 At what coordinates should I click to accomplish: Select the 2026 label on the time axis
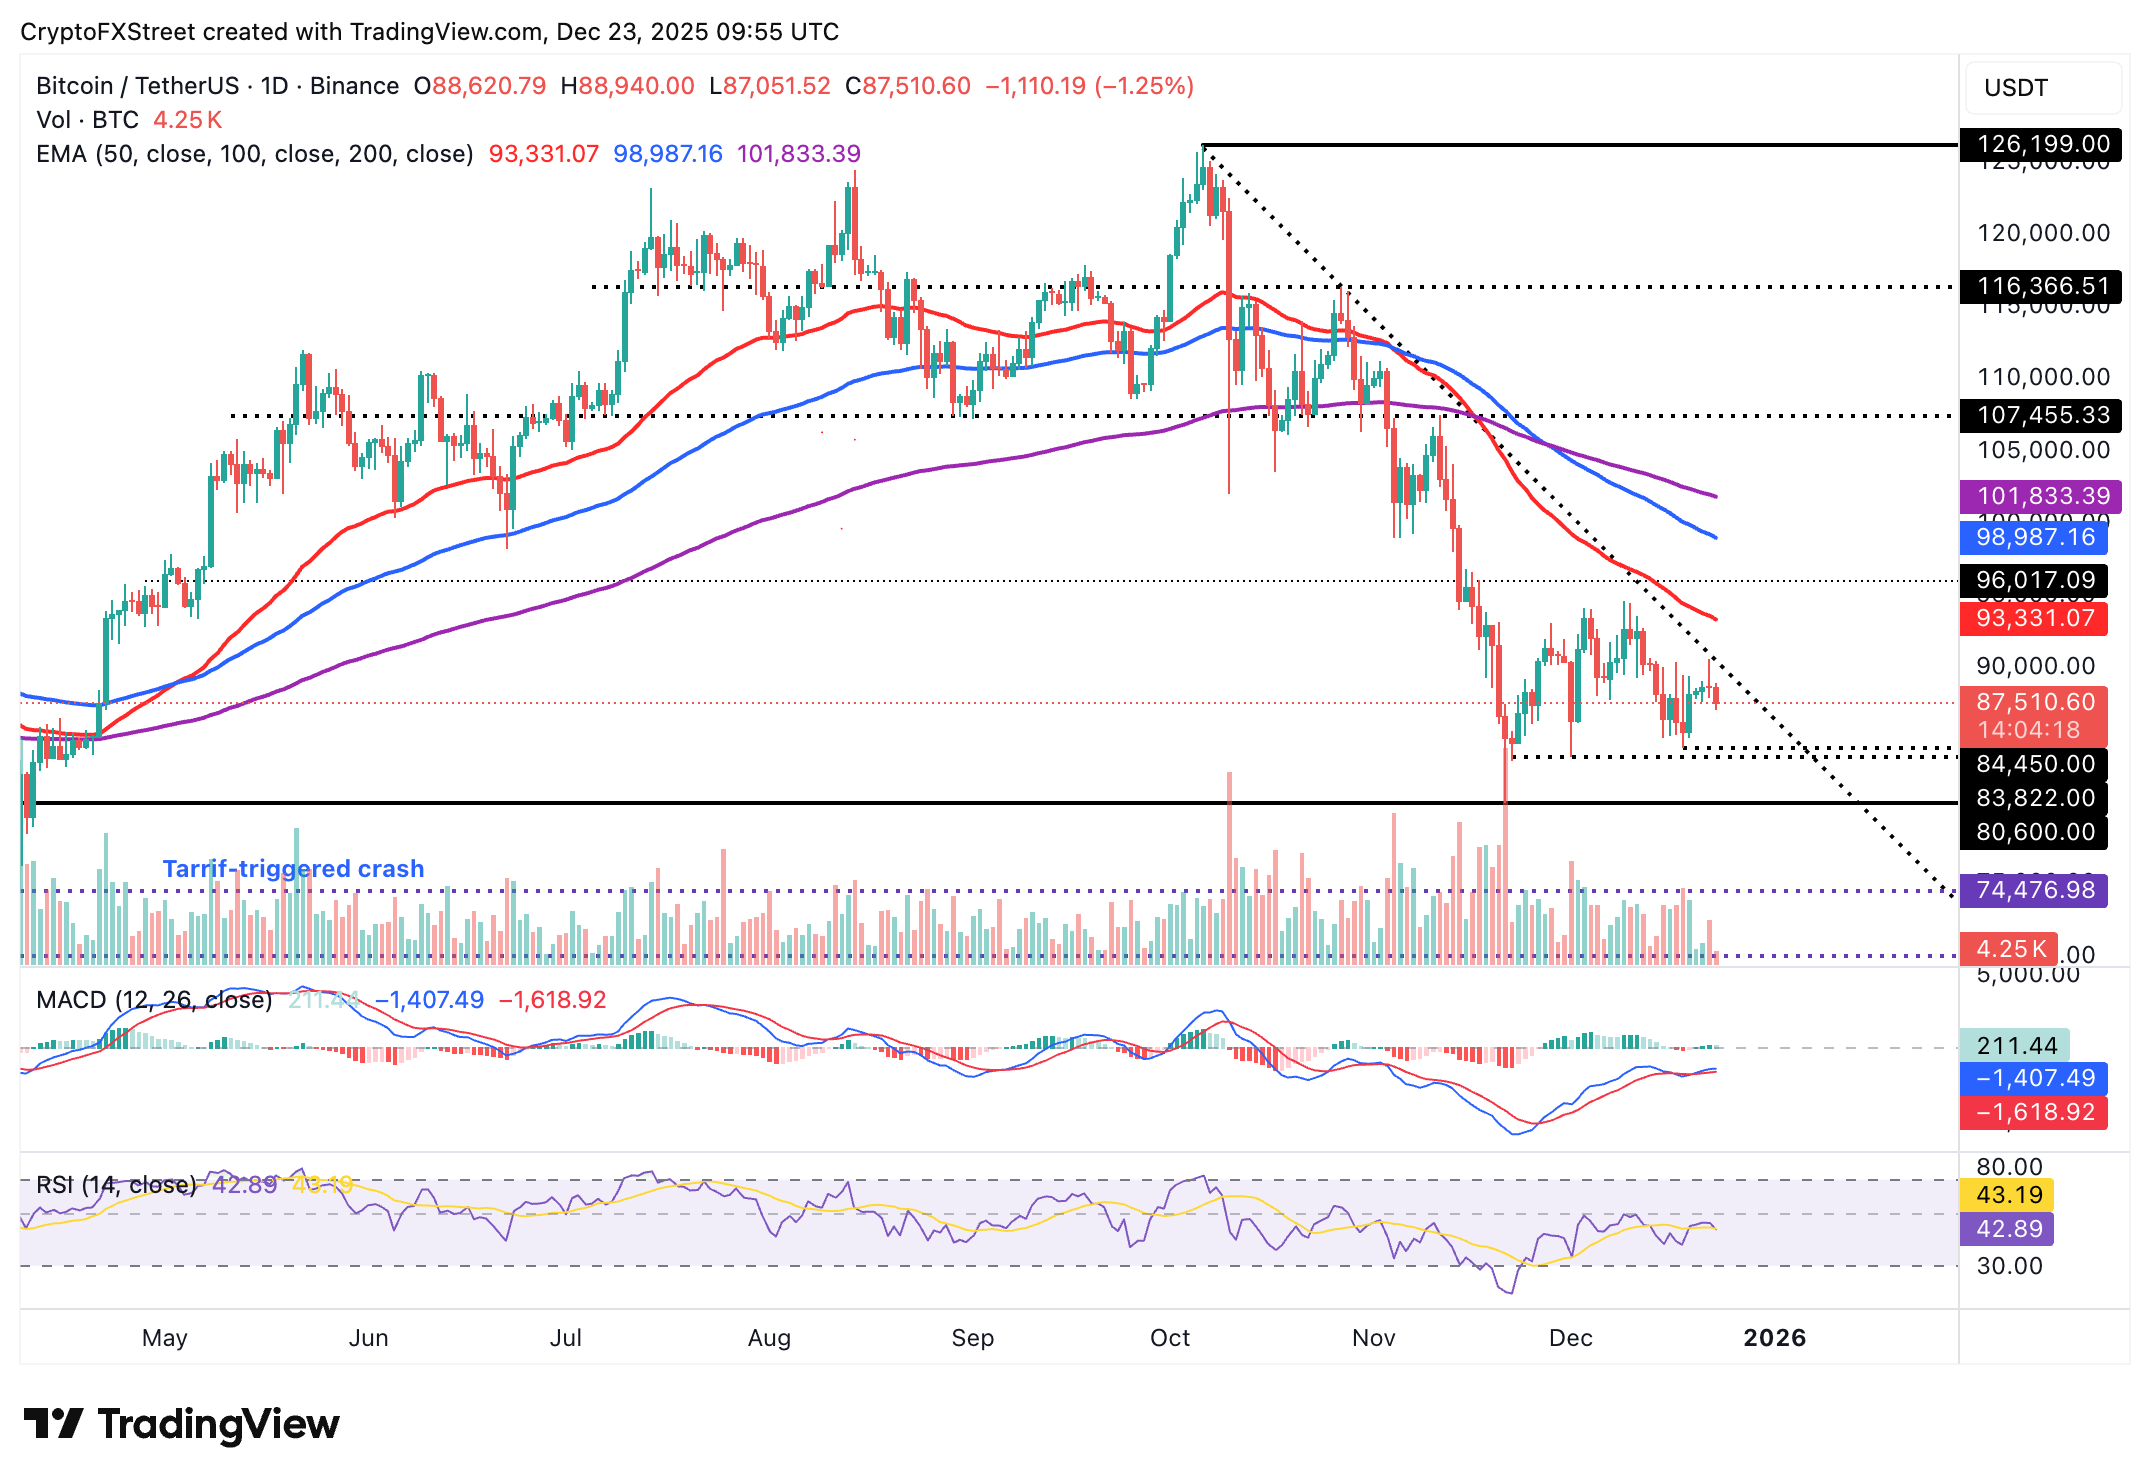pyautogui.click(x=1775, y=1336)
